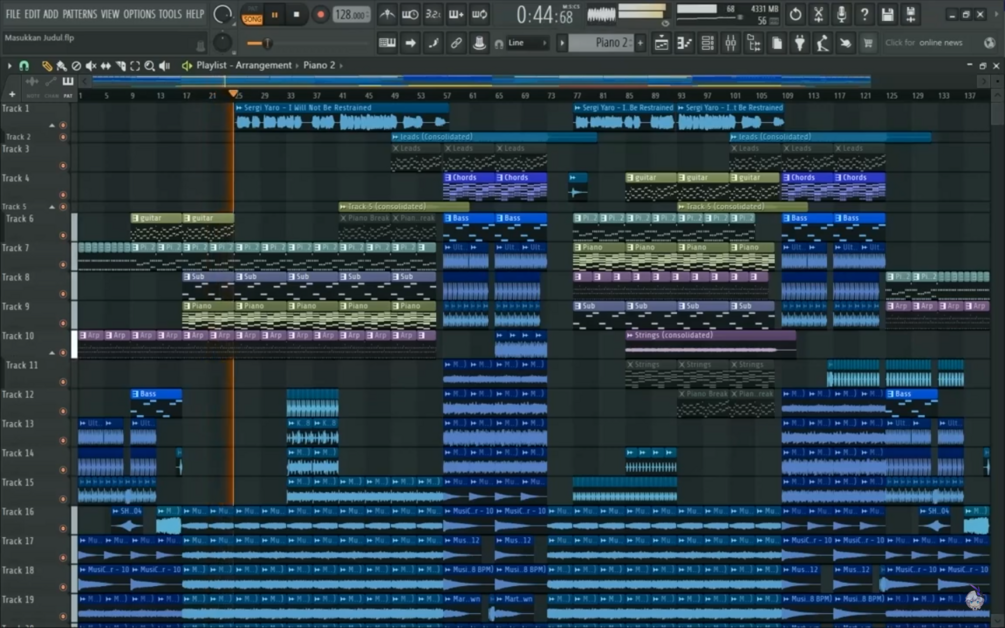Open help with the question mark icon
The height and width of the screenshot is (628, 1005).
(x=864, y=14)
